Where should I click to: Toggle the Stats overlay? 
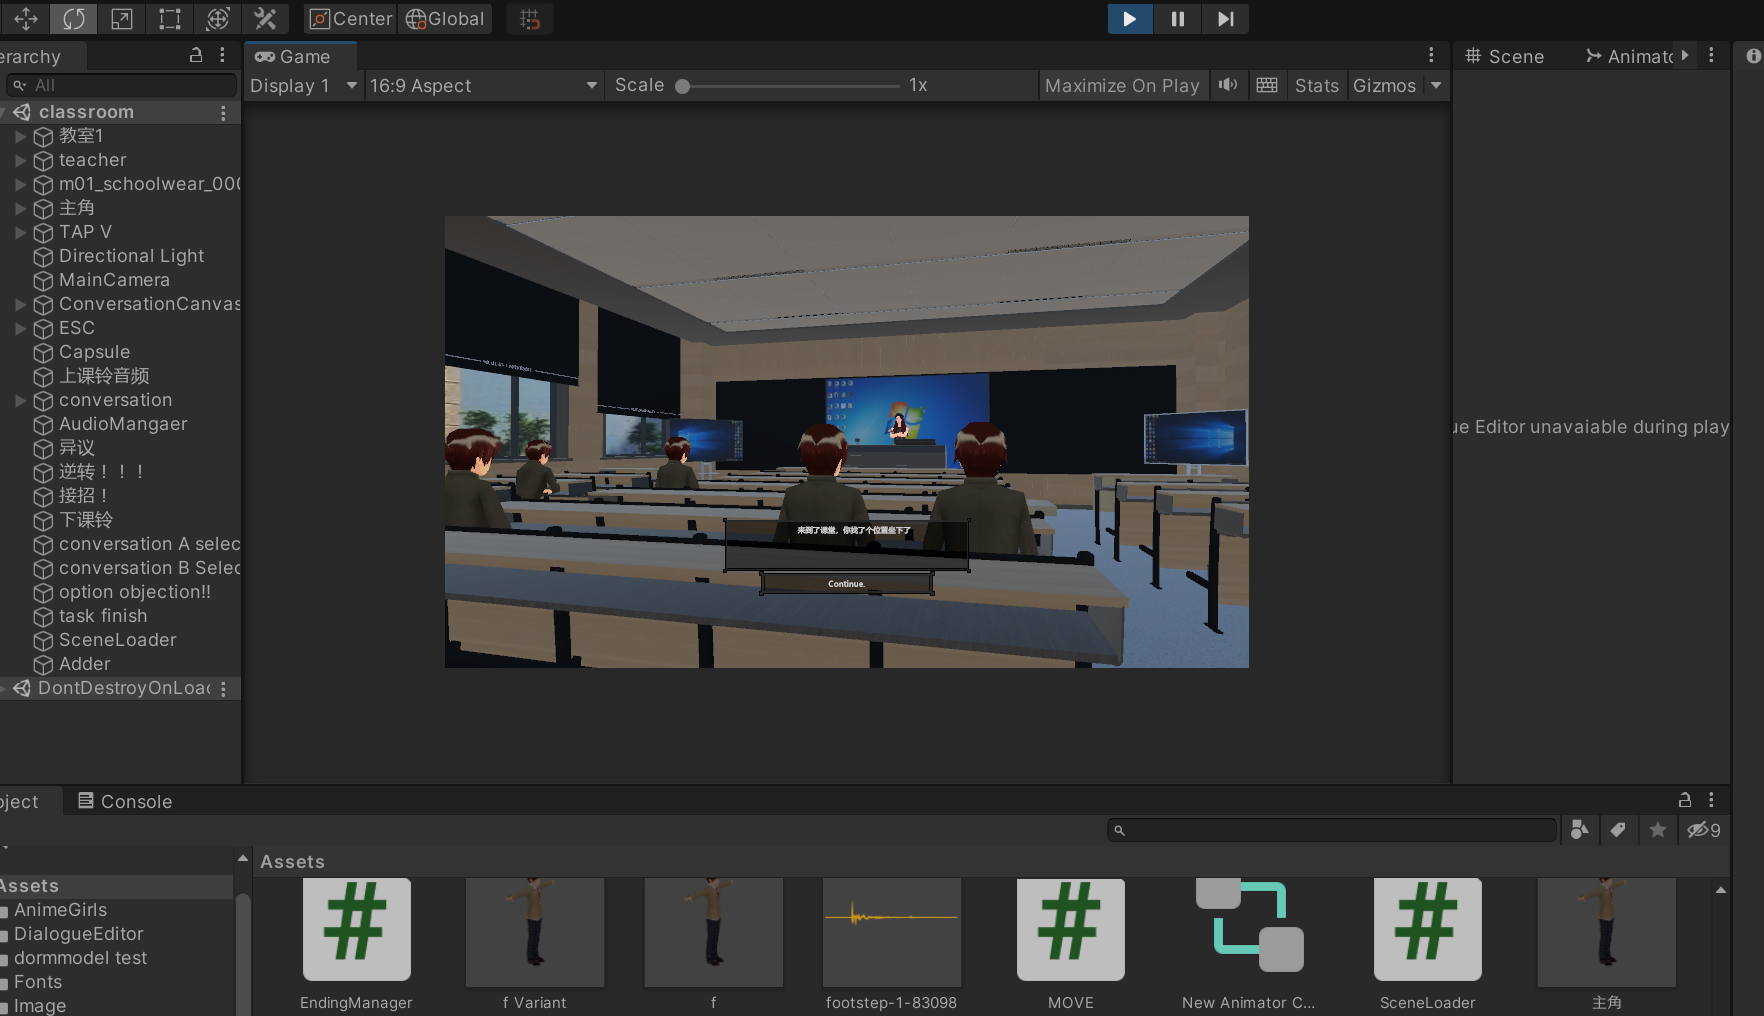1316,86
